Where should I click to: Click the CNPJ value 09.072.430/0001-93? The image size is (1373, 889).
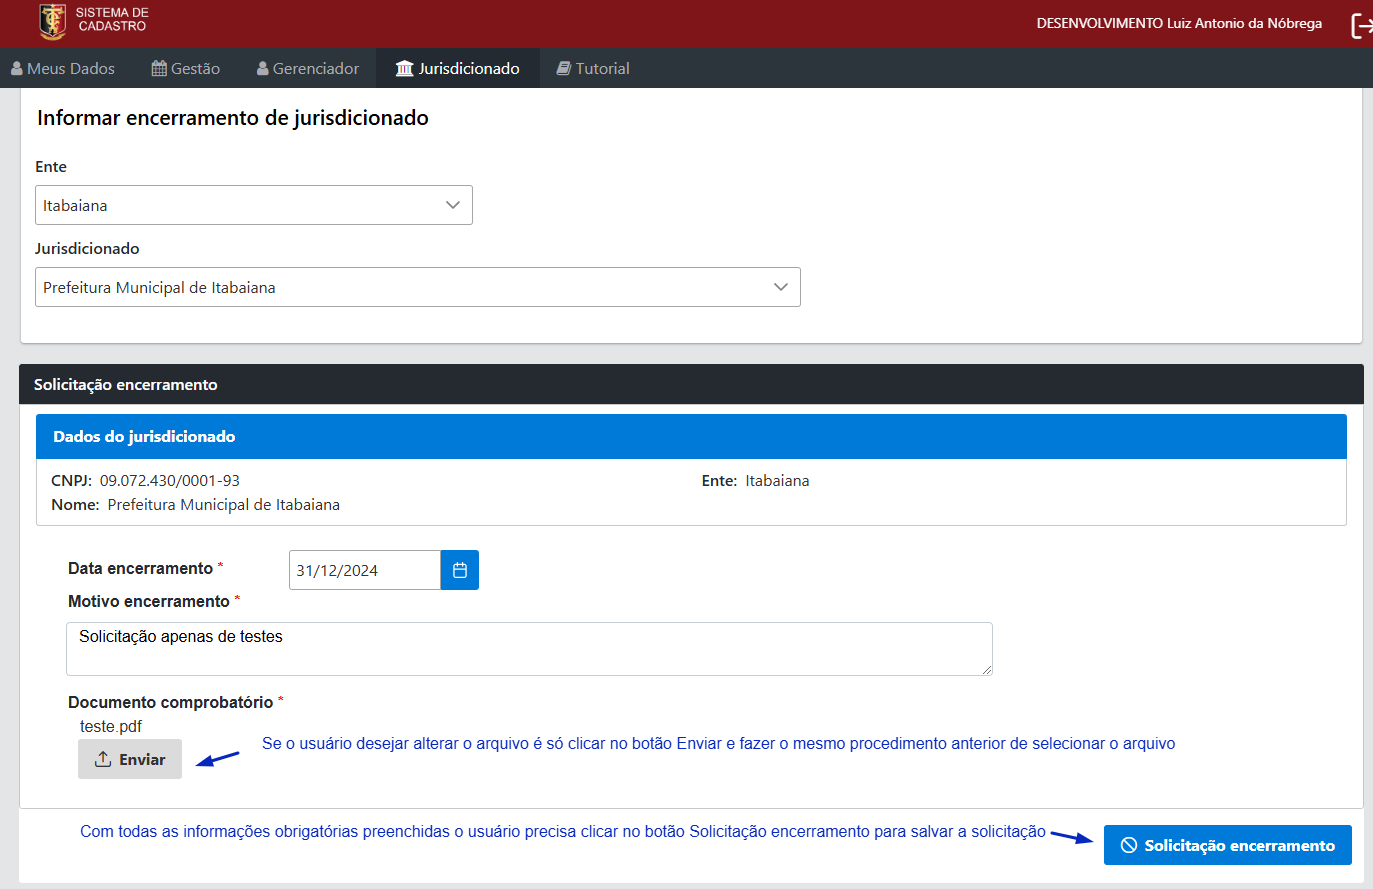pyautogui.click(x=170, y=481)
